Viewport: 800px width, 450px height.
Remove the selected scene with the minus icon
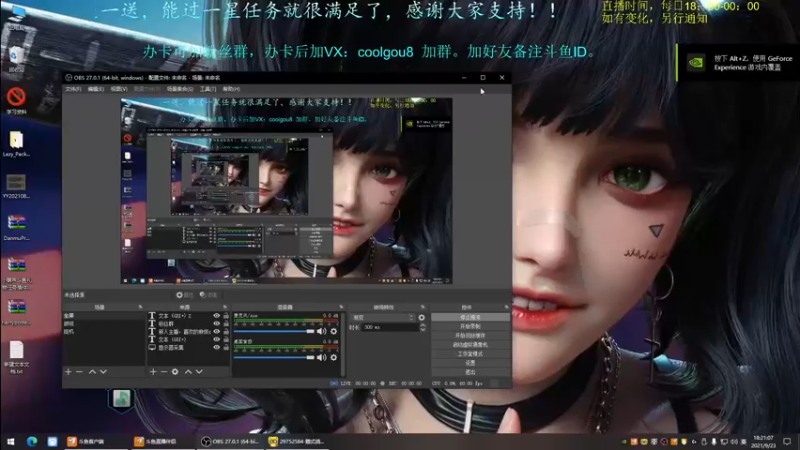(79, 372)
